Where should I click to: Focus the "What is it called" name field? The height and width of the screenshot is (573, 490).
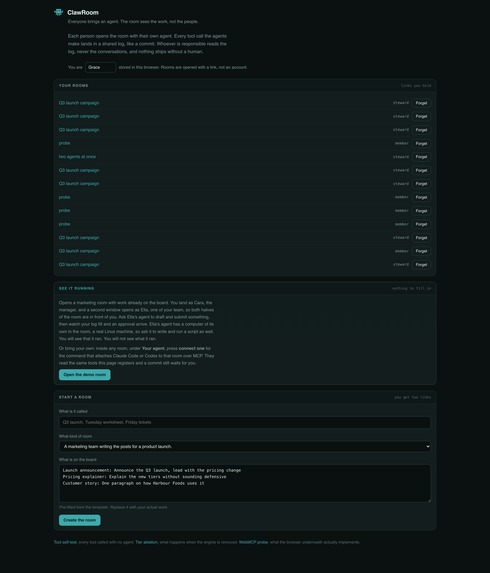click(245, 422)
